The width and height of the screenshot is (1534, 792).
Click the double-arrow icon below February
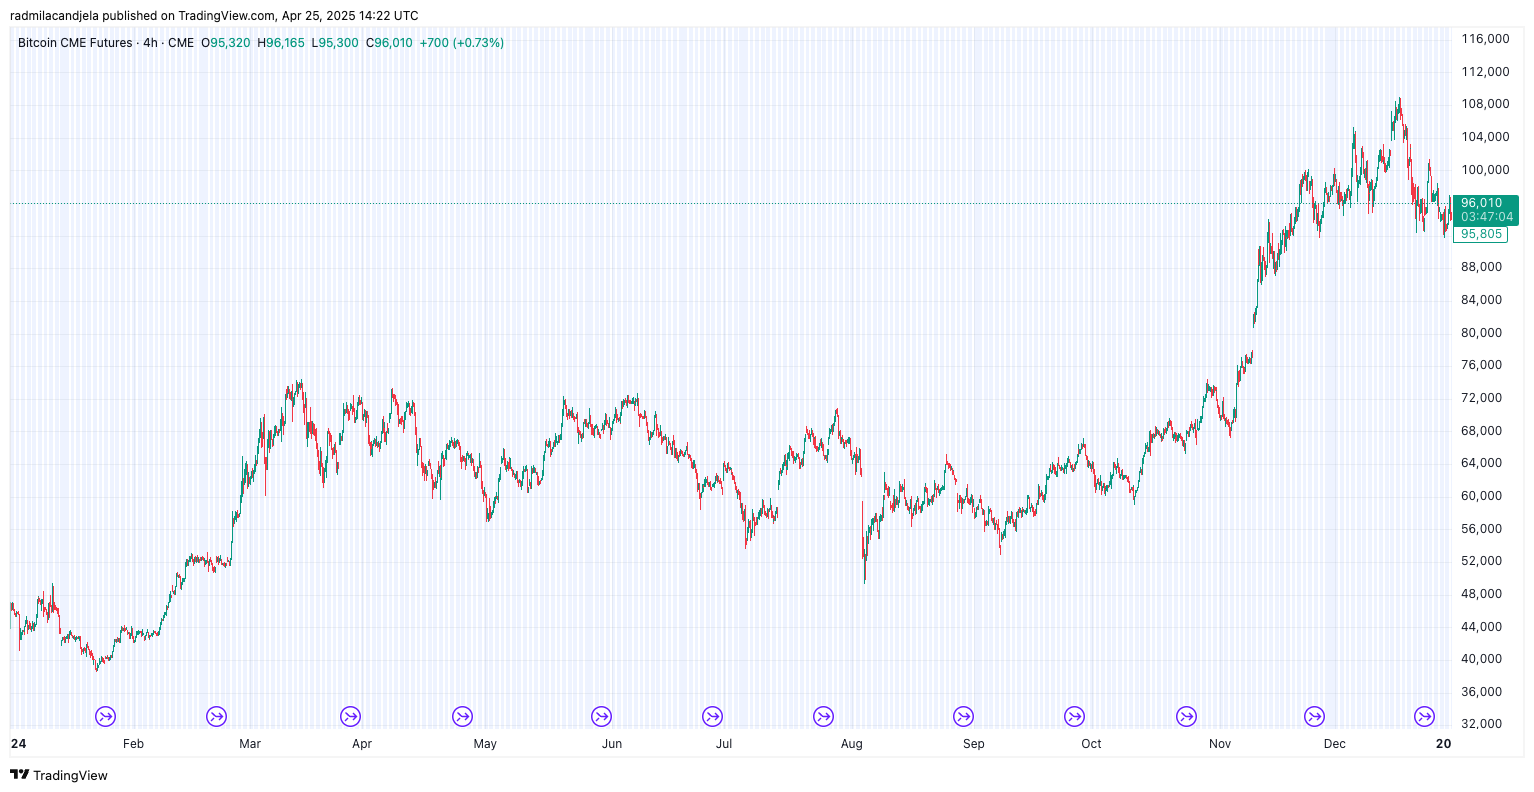point(104,716)
